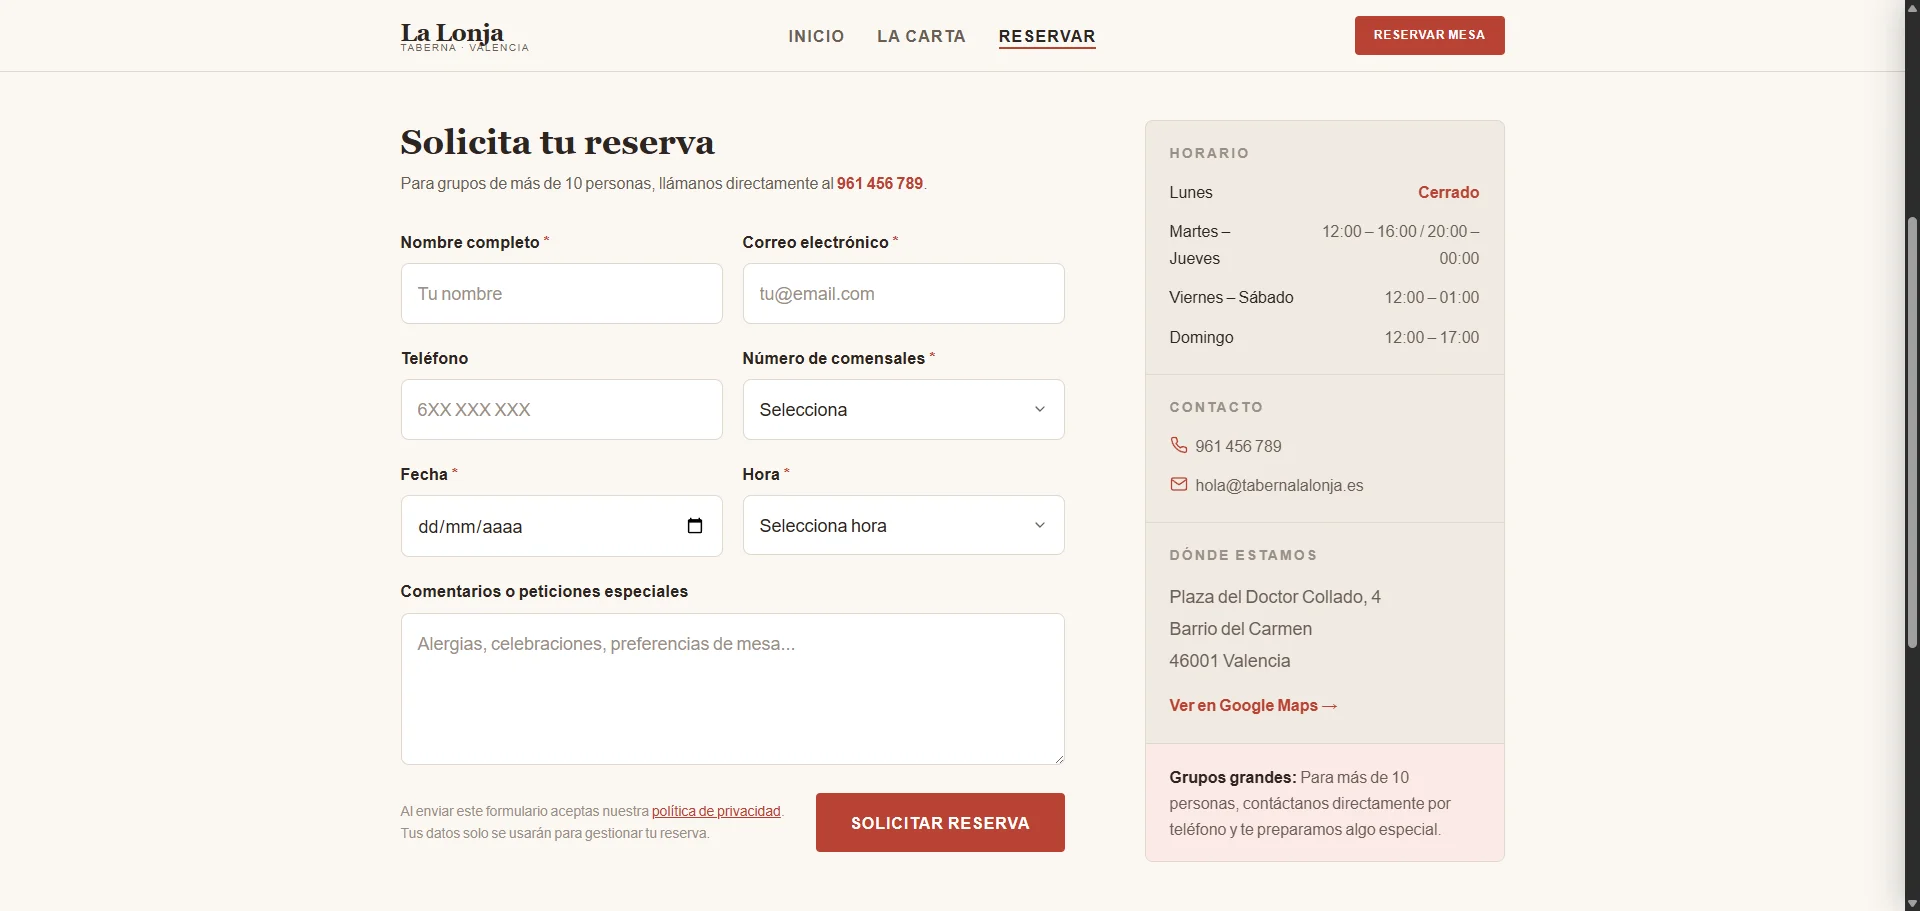
Task: Click the Solicita tu reserva heading
Action: coord(557,142)
